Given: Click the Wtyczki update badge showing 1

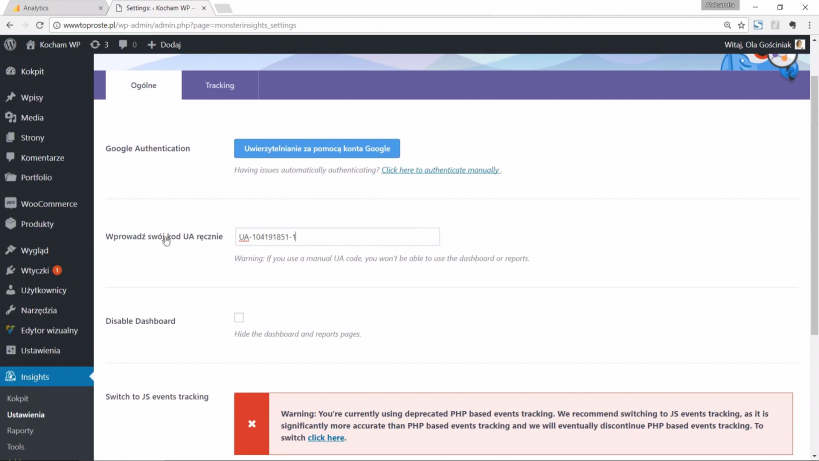Looking at the screenshot, I should (57, 270).
